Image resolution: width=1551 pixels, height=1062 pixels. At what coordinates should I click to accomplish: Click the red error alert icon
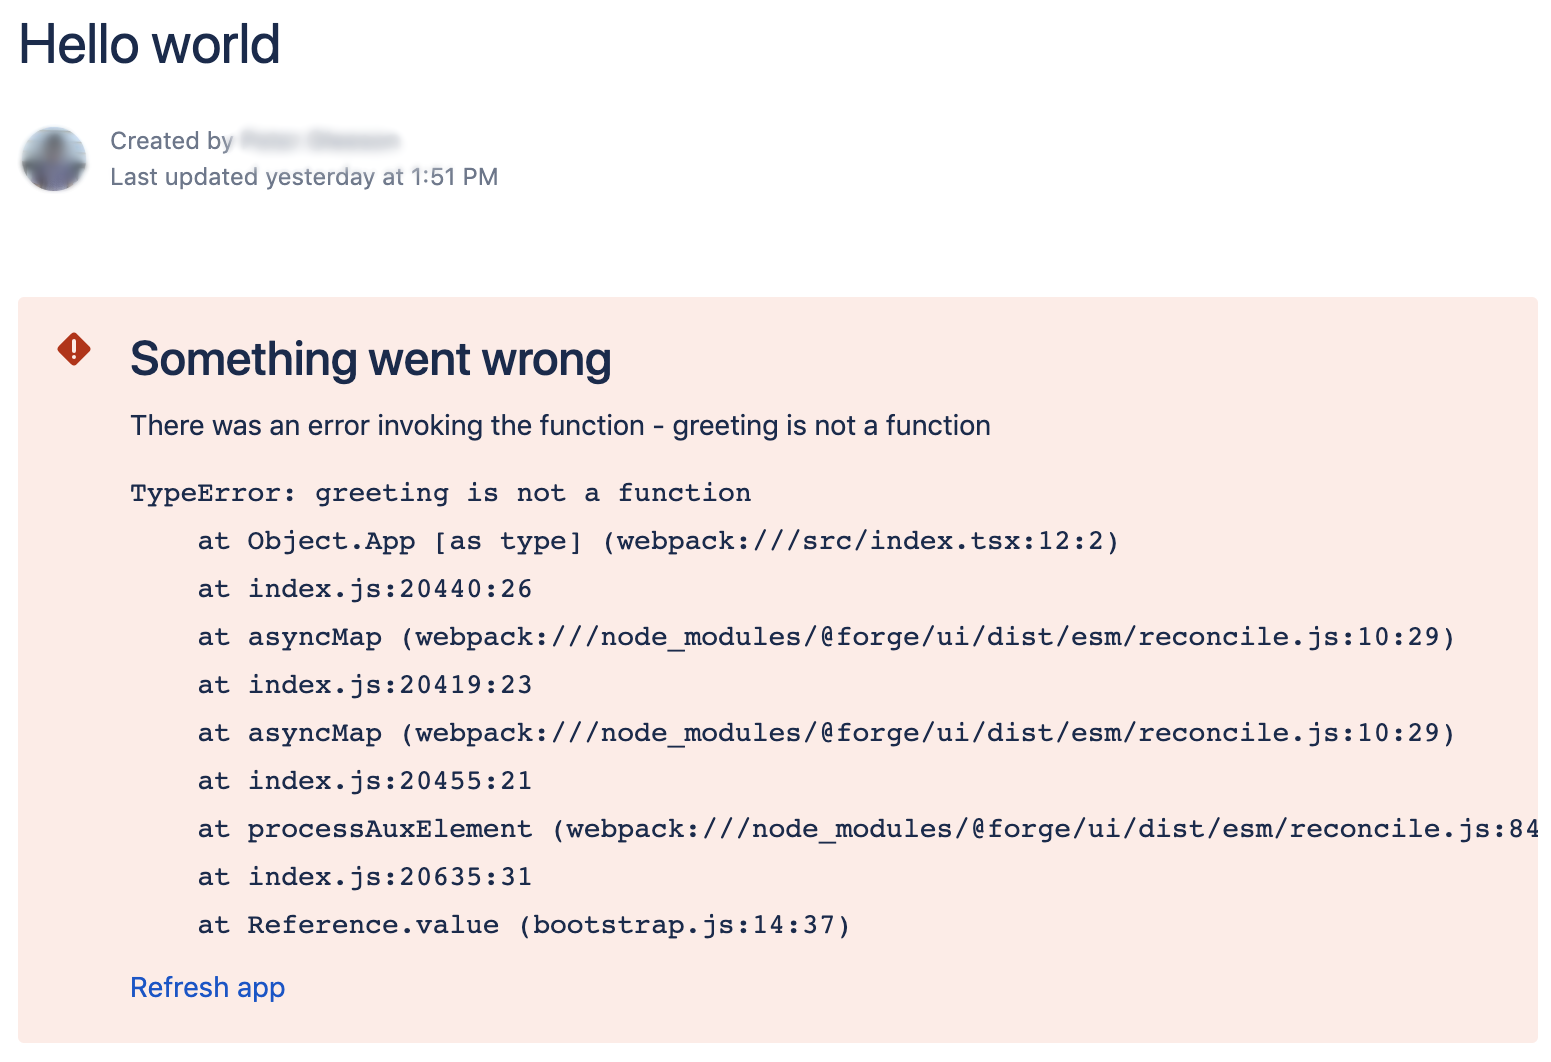pyautogui.click(x=73, y=349)
